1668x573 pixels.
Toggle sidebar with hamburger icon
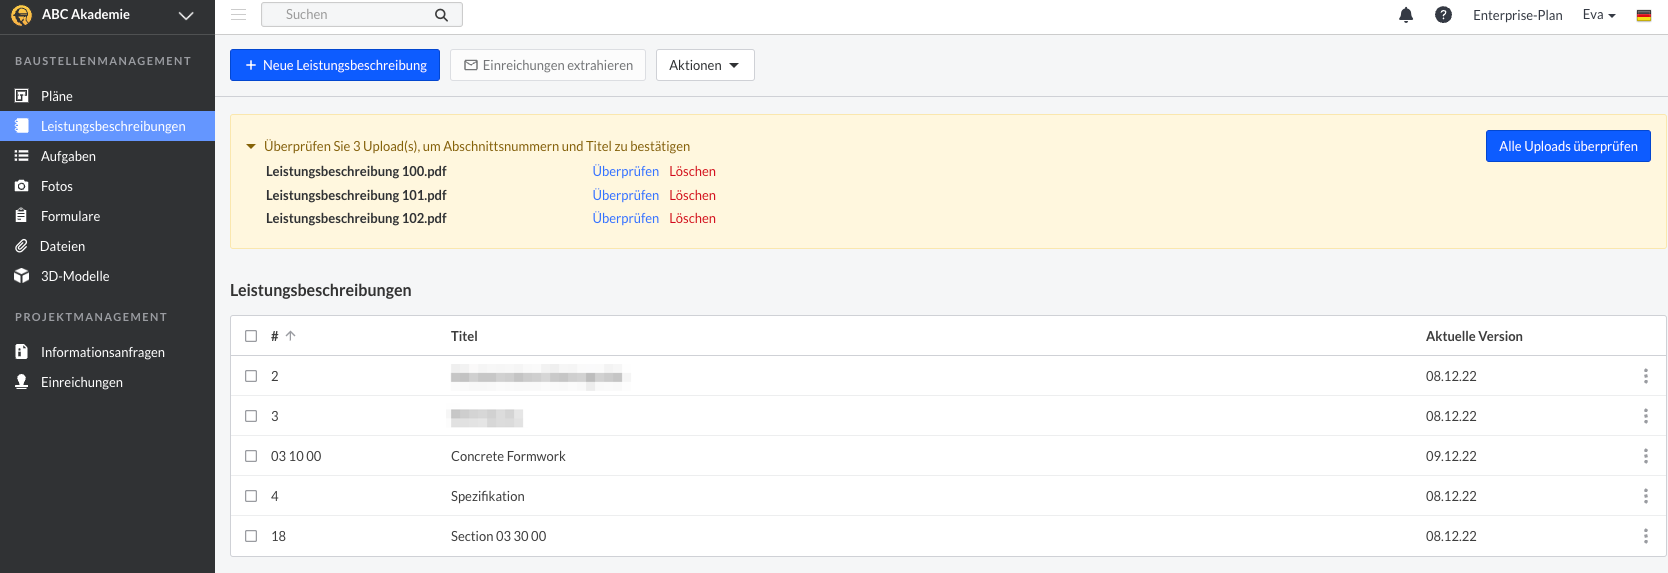point(238,15)
